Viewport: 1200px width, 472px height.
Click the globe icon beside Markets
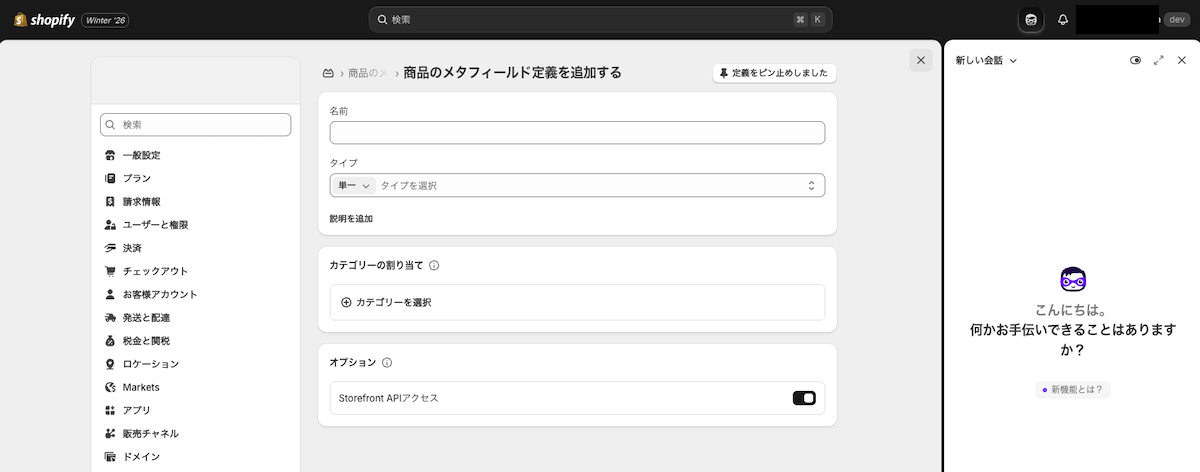coord(110,387)
